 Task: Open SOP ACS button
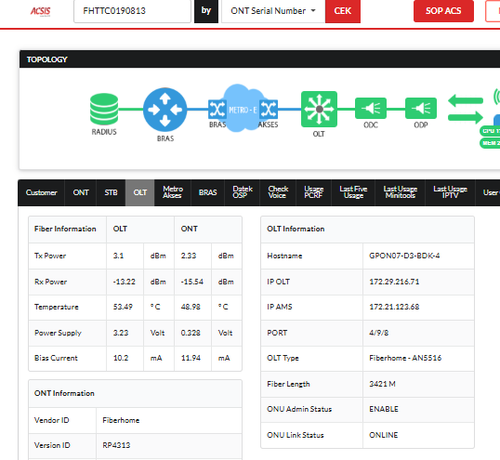443,11
